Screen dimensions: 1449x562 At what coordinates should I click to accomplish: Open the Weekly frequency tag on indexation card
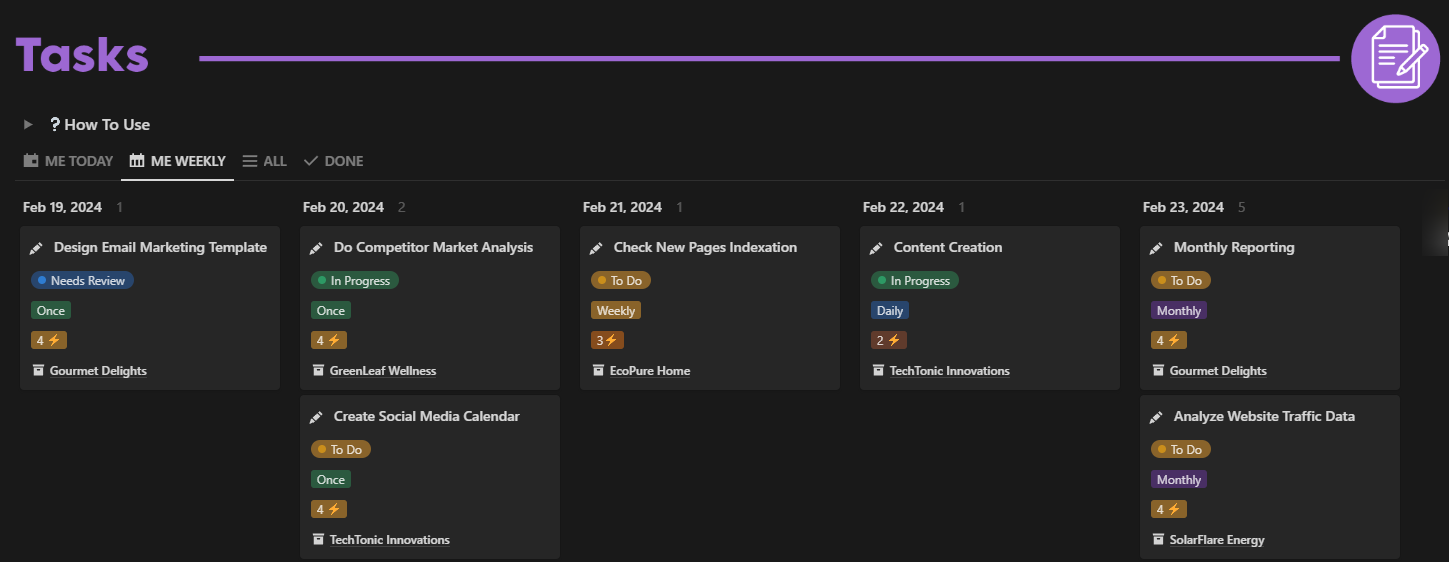tap(615, 311)
